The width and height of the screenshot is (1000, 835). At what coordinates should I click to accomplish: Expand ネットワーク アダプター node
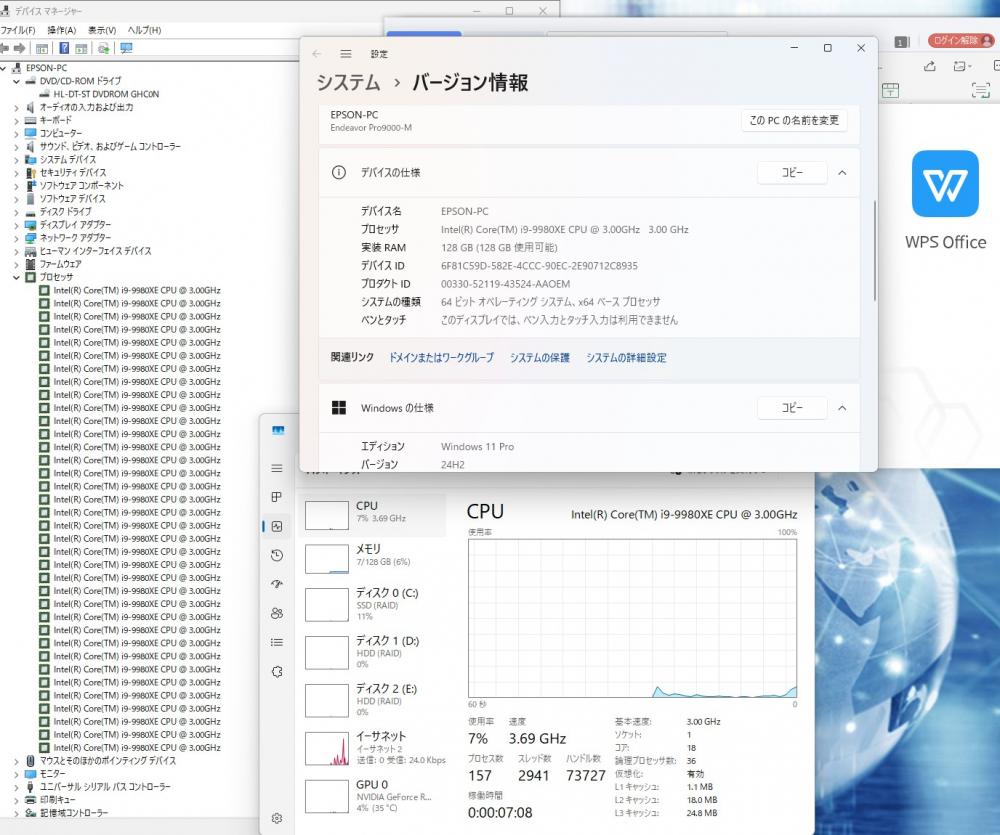click(17, 238)
